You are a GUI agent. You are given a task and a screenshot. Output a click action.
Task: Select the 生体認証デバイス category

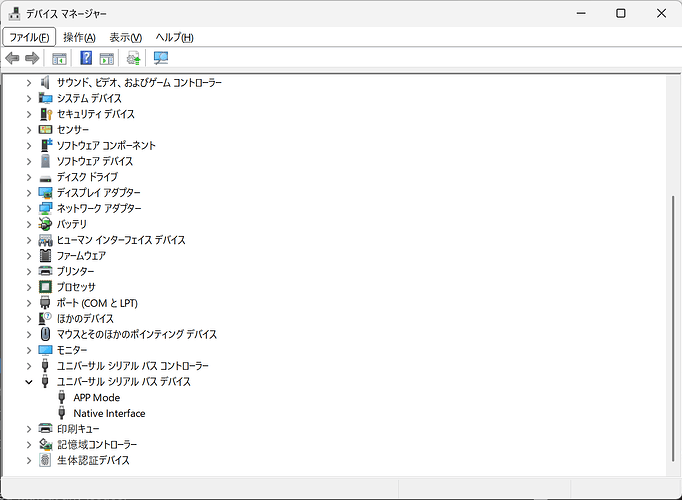click(92, 461)
